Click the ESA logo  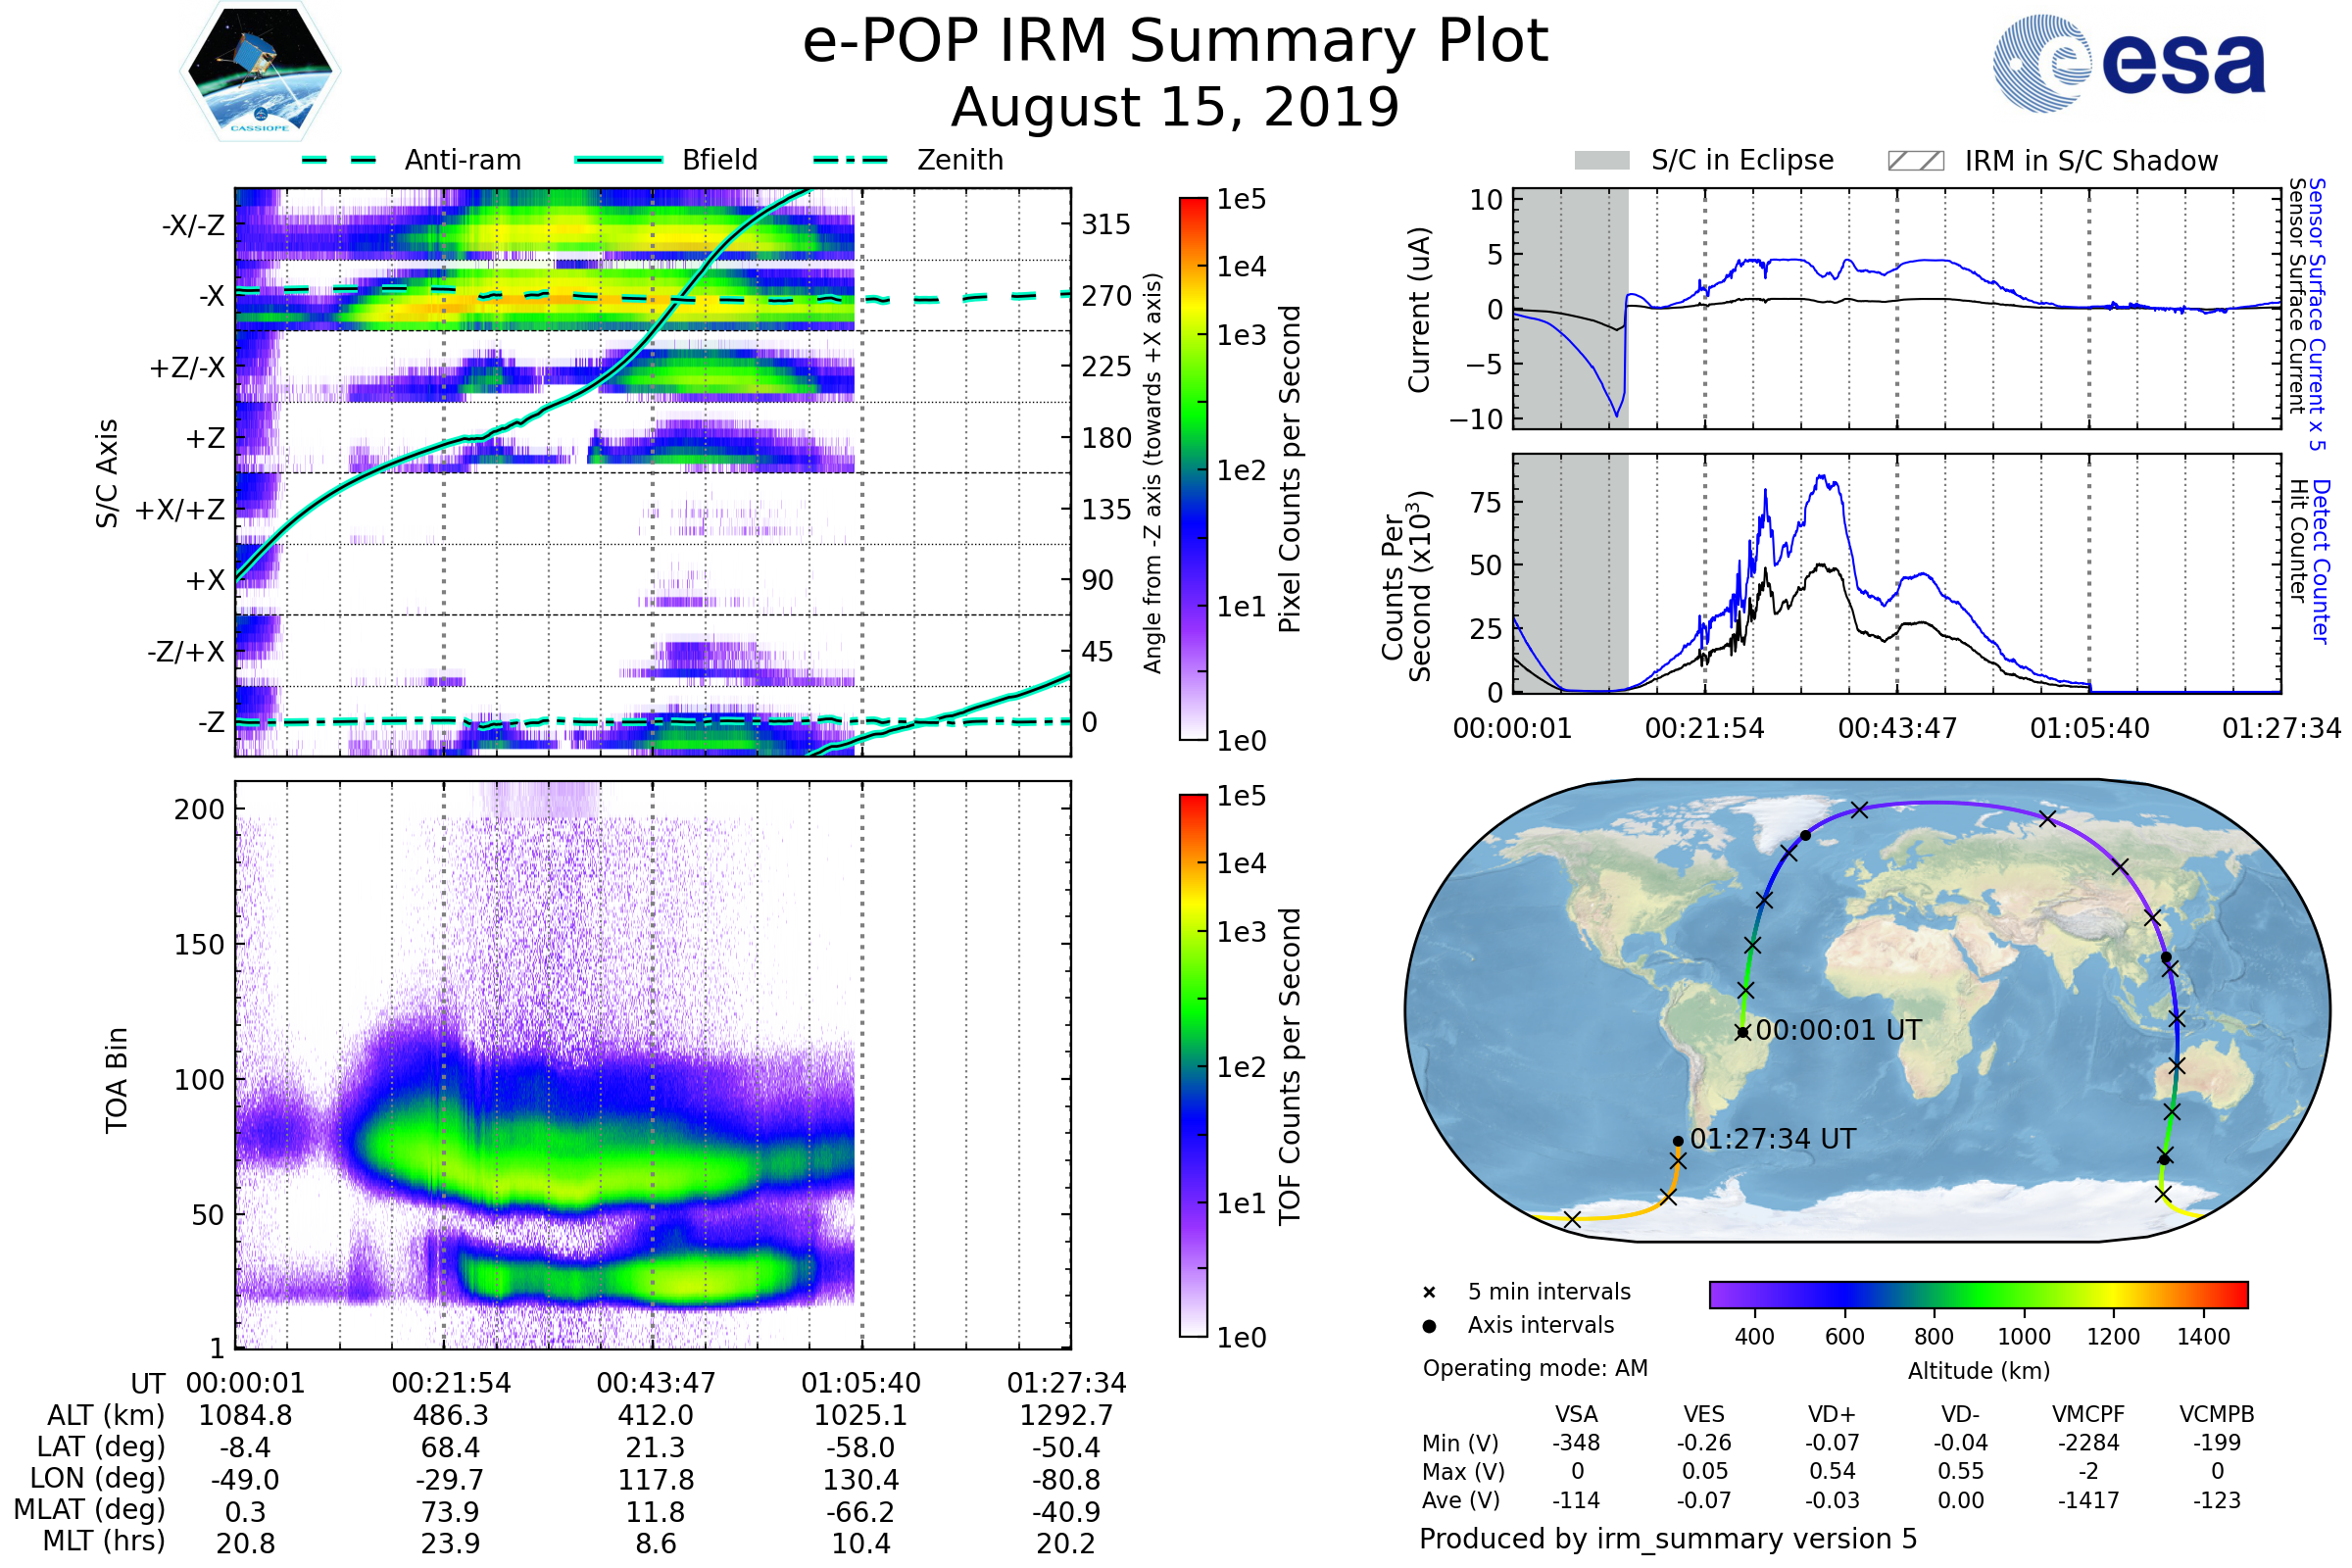click(x=2128, y=64)
